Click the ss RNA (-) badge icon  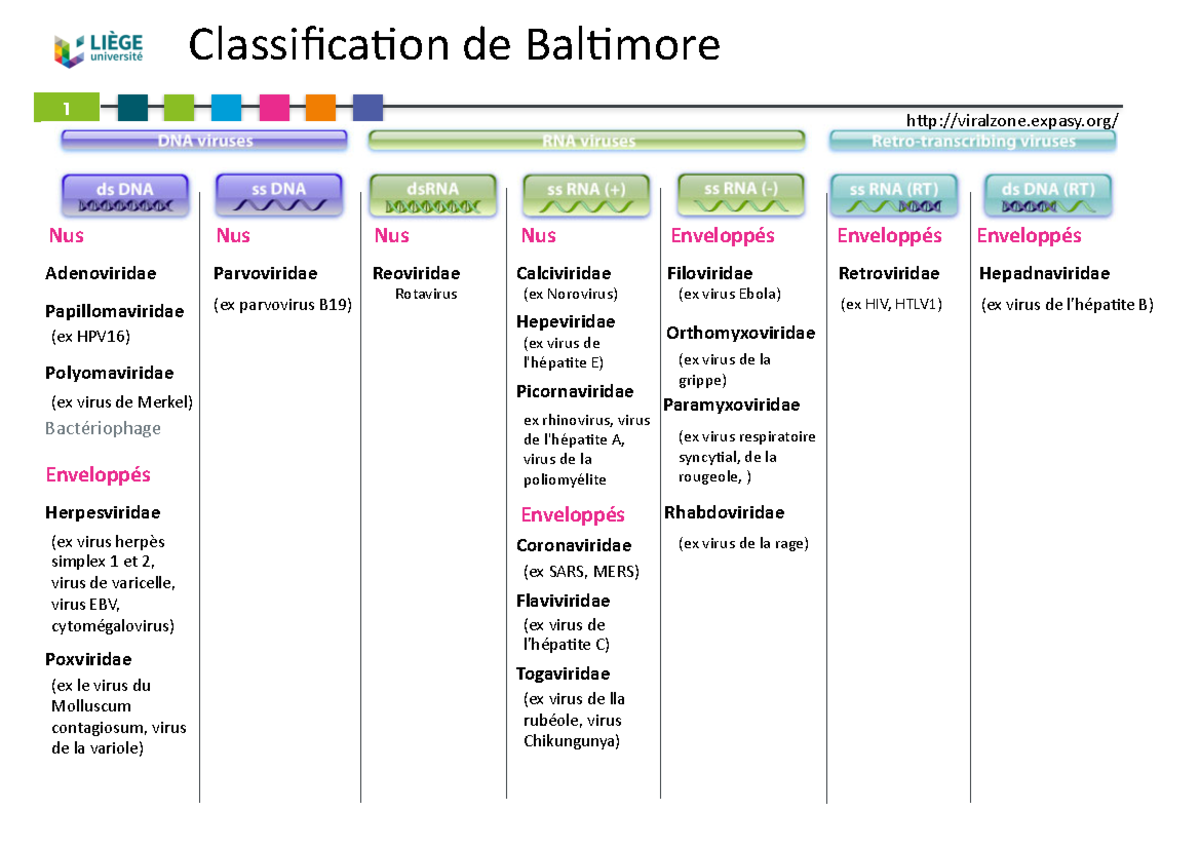coord(740,204)
